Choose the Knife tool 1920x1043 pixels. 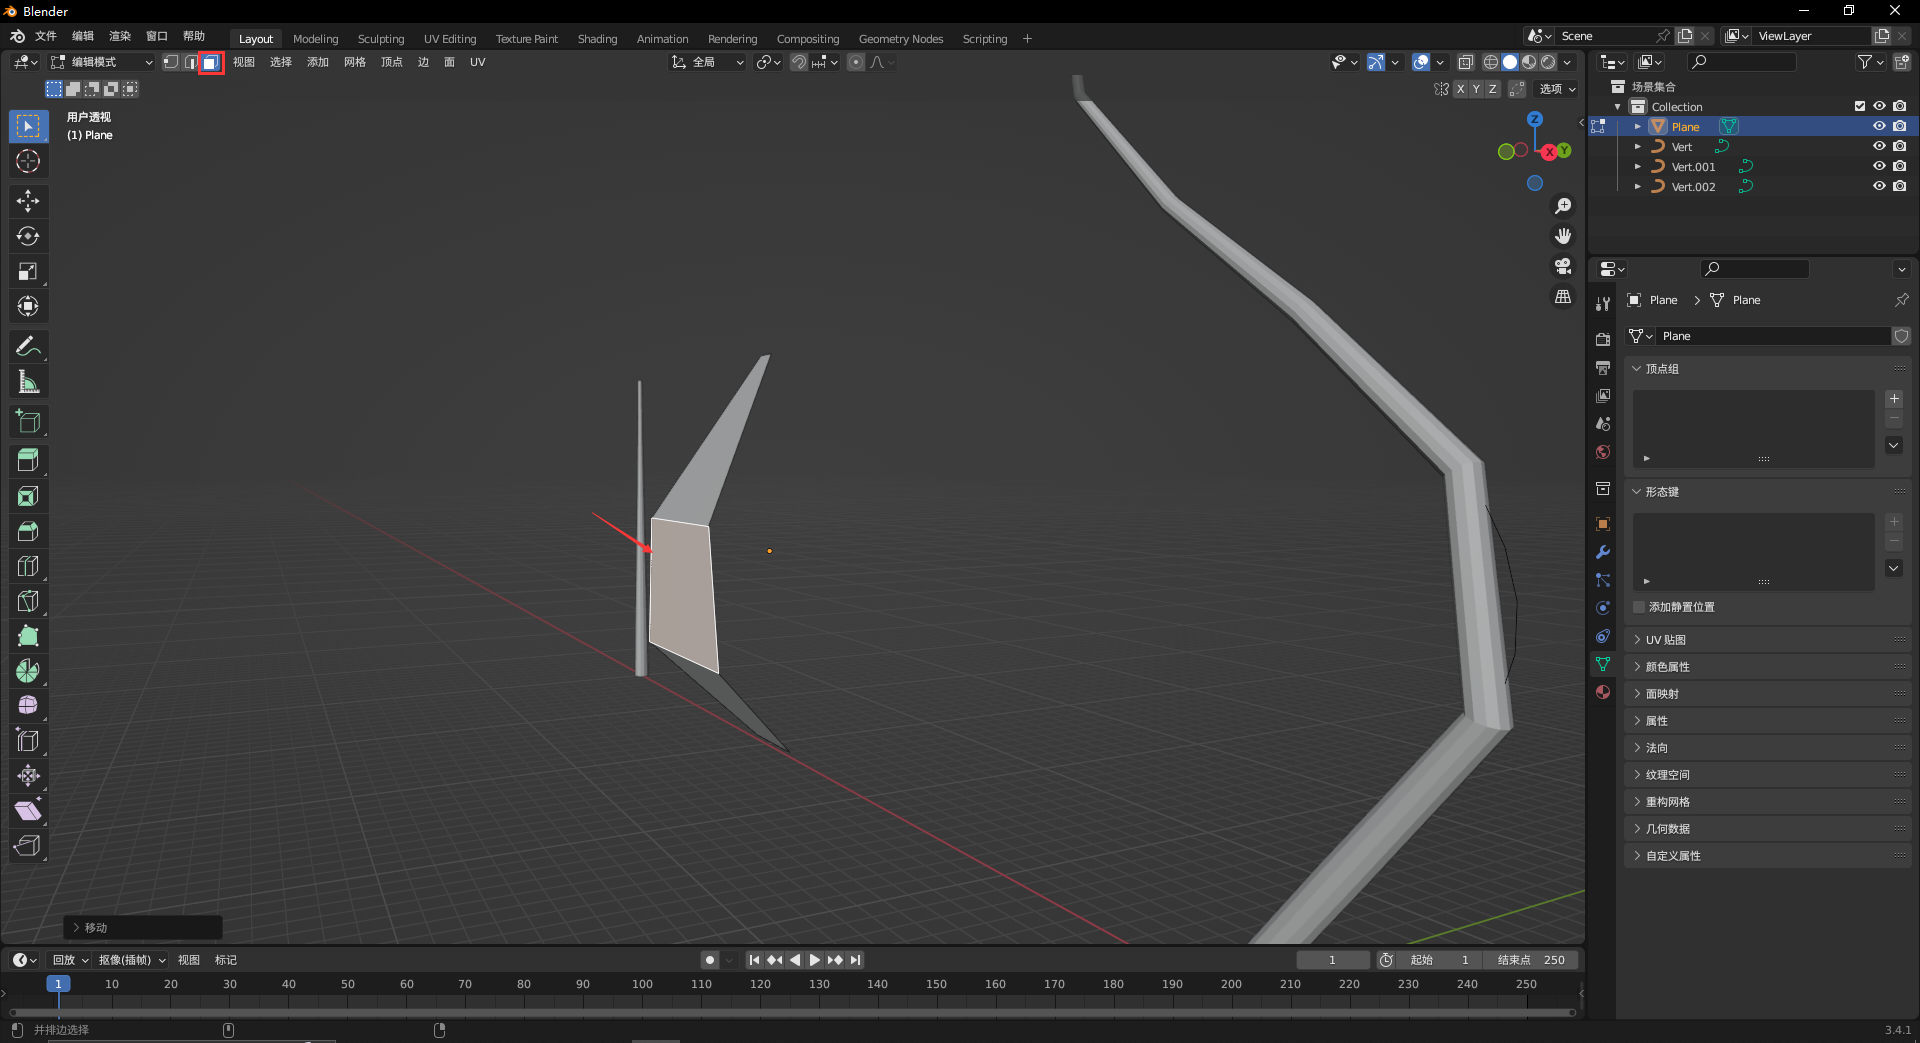tap(28, 601)
